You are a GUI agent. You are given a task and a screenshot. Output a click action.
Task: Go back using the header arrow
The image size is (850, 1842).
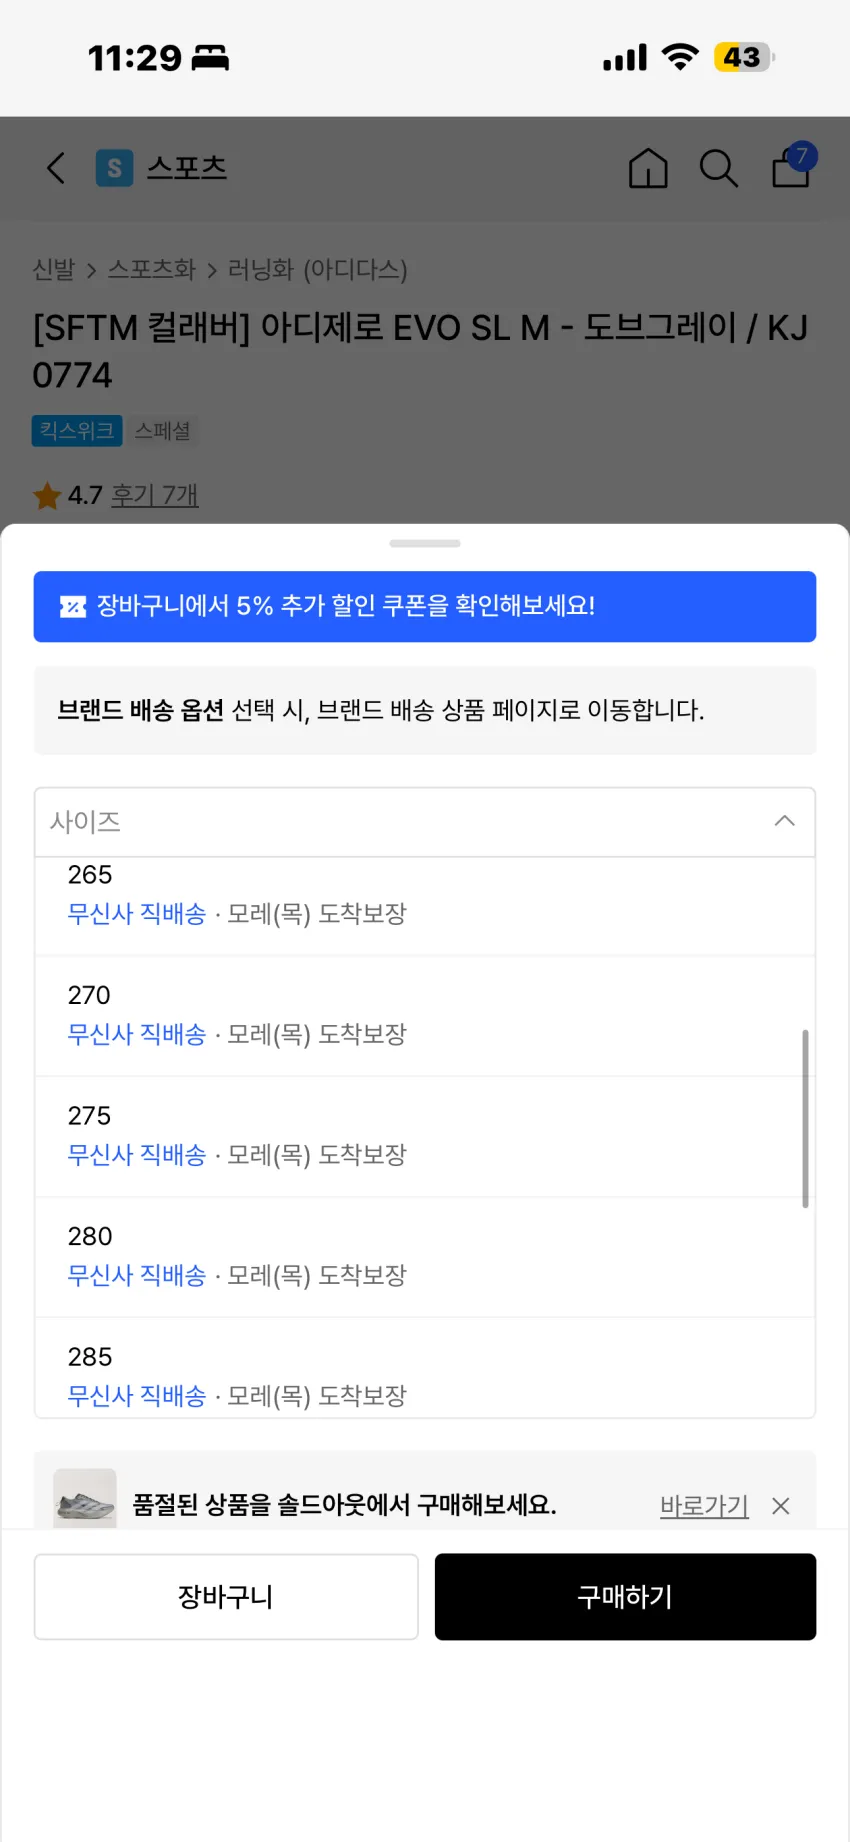click(x=56, y=168)
